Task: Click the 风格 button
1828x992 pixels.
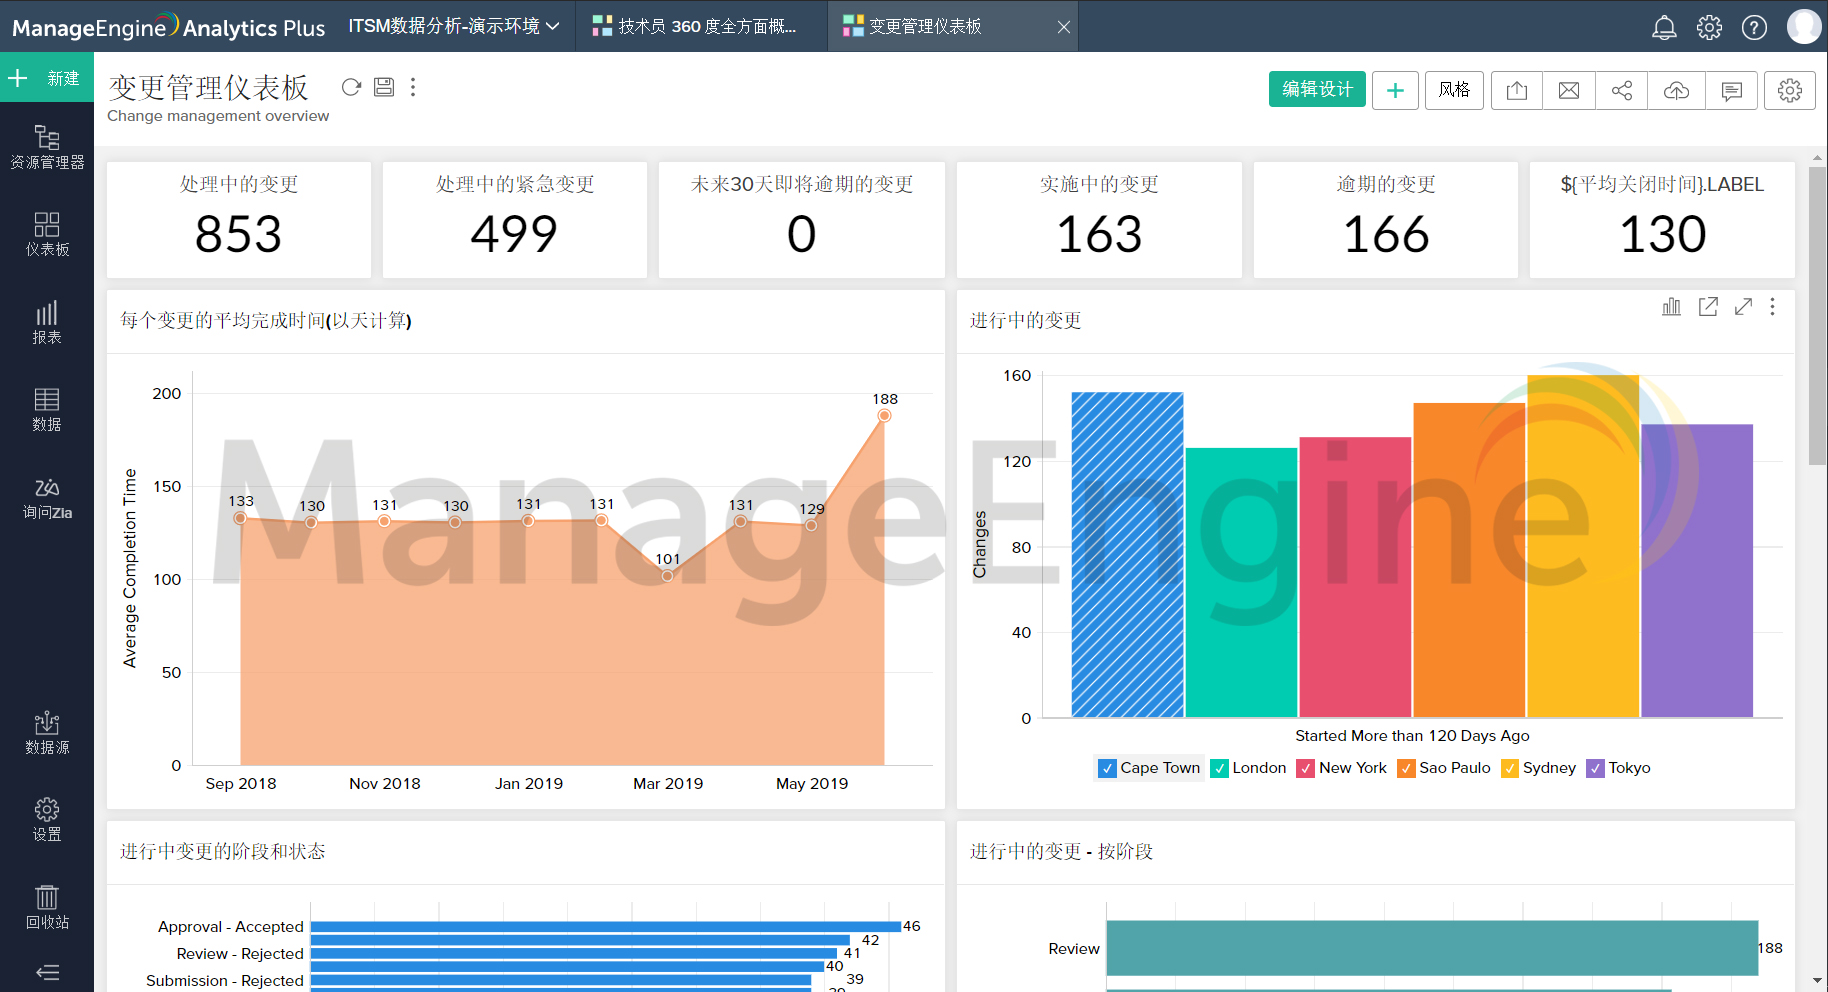Action: [x=1454, y=90]
